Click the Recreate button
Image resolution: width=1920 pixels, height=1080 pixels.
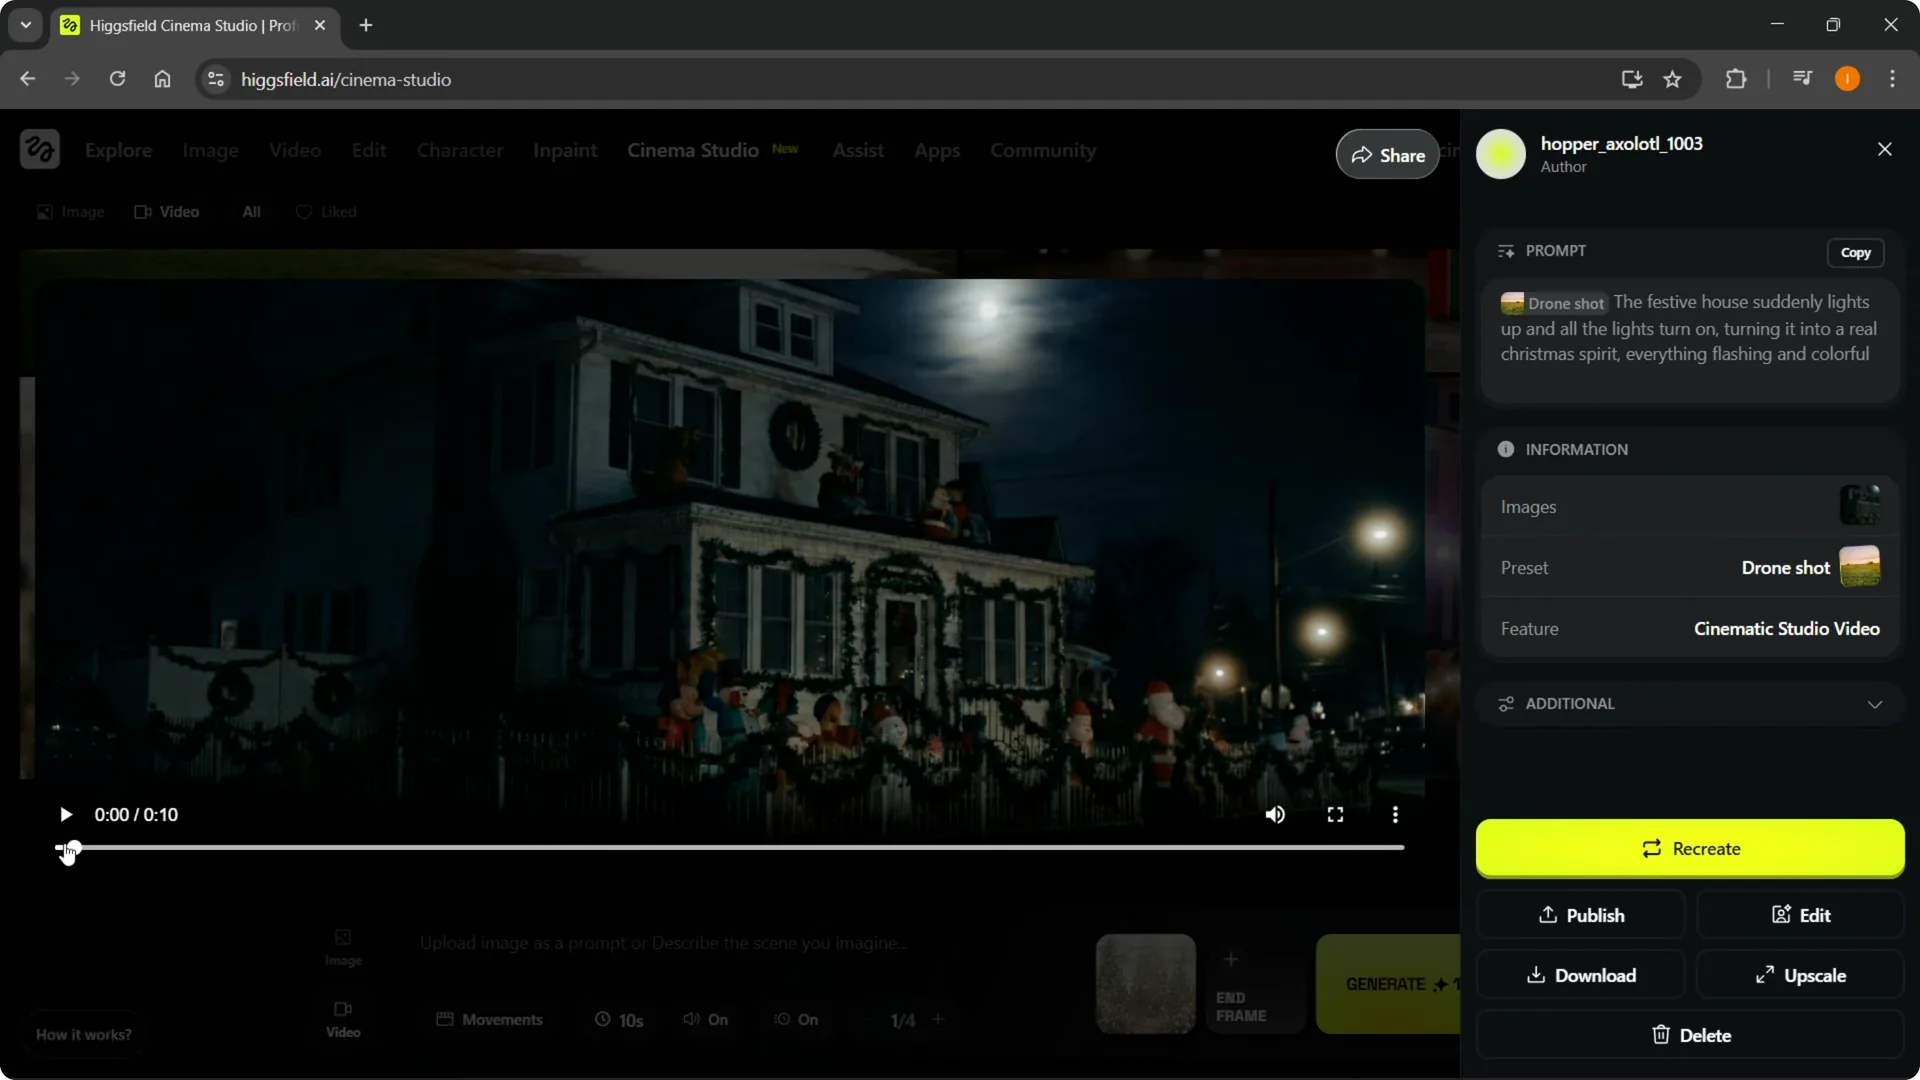tap(1690, 848)
